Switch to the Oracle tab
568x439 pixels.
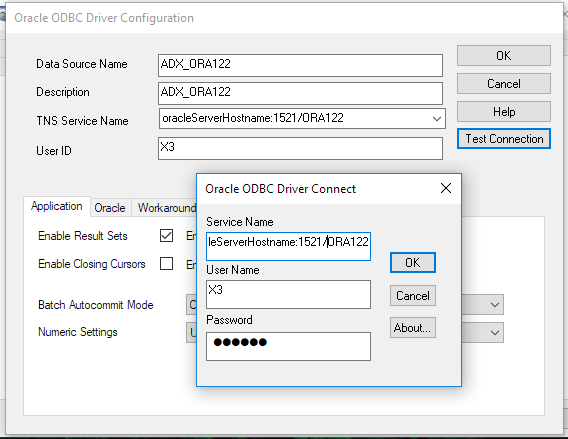coord(110,208)
